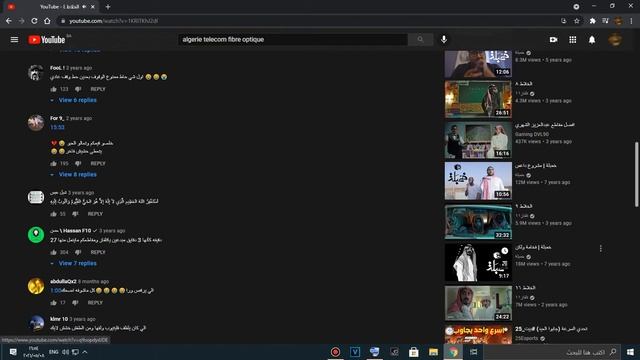Open Chrome extensions puzzle icon
Viewport: 640px width, 360px height.
pyautogui.click(x=592, y=21)
